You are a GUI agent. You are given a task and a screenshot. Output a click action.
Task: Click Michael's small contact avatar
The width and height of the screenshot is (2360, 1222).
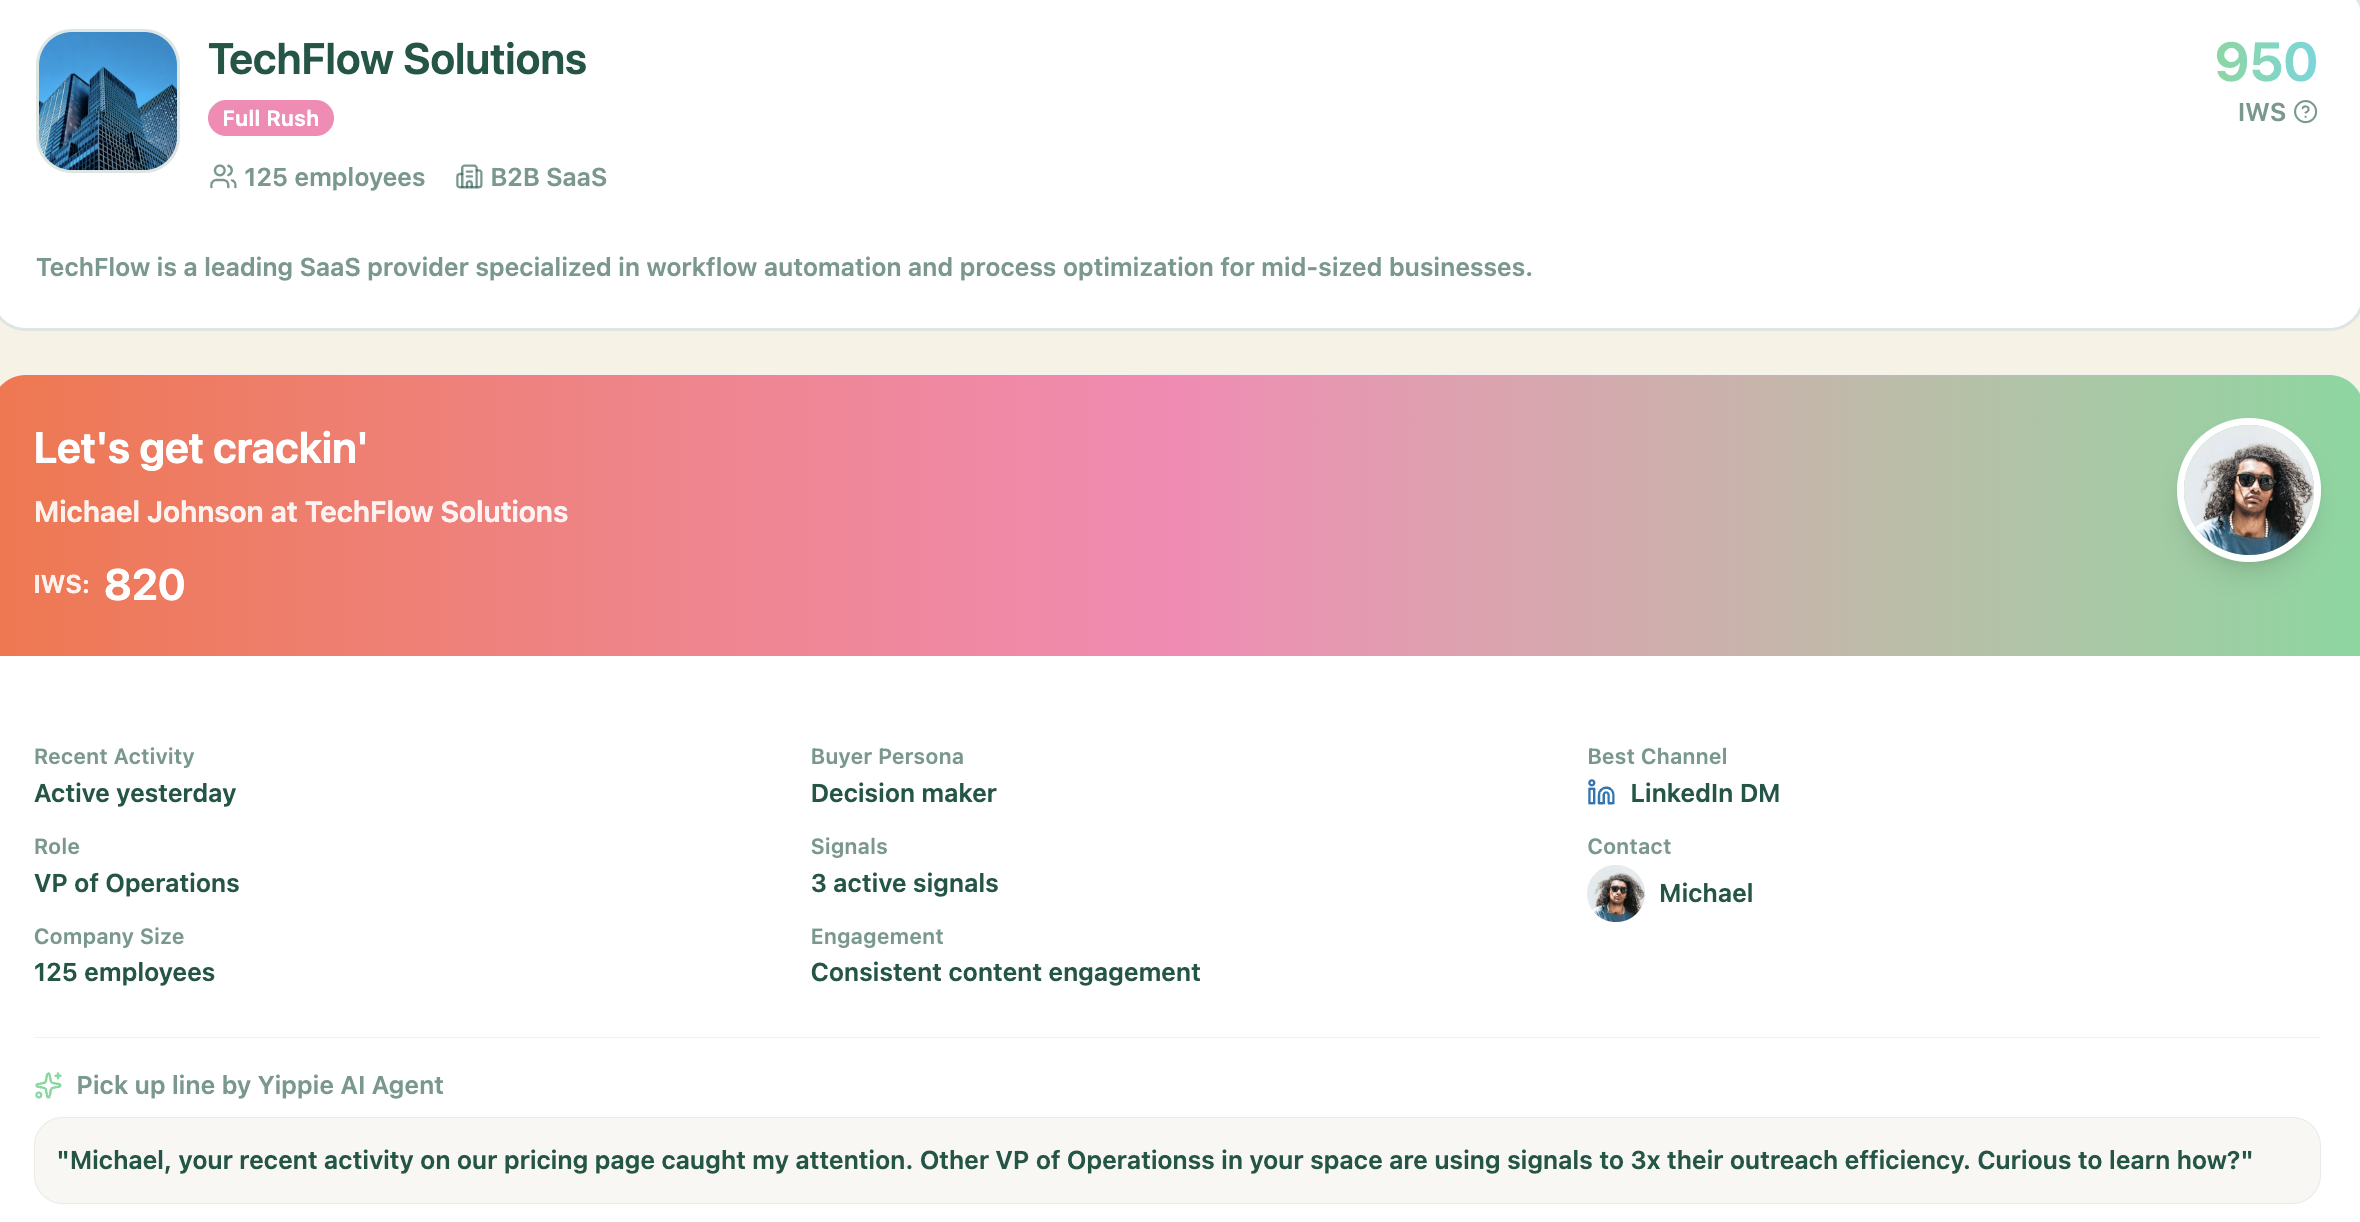click(1616, 894)
